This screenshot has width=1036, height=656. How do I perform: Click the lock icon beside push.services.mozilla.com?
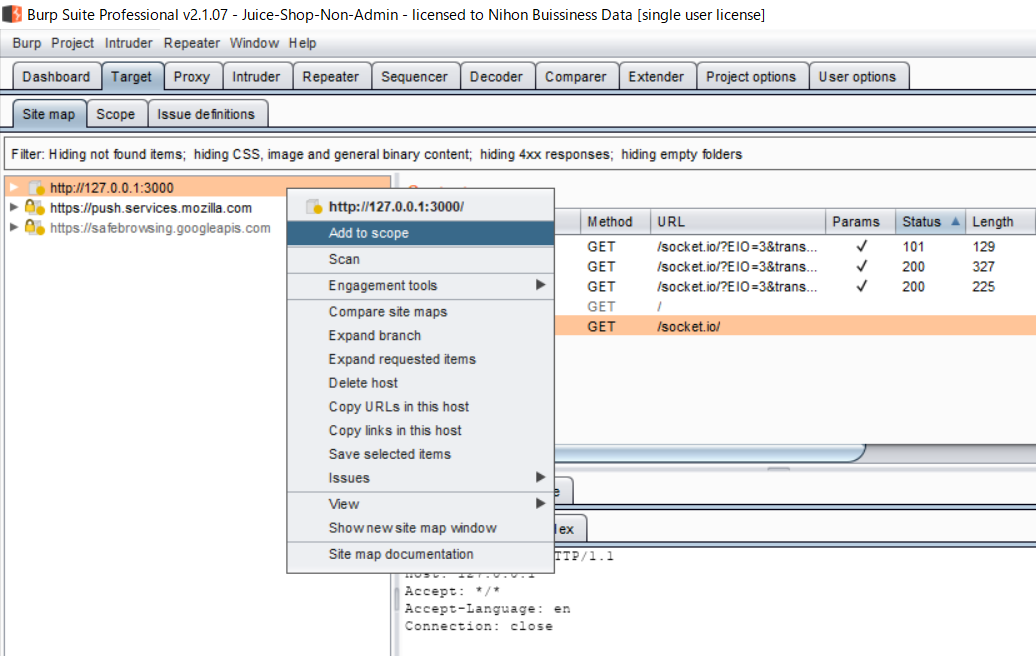click(x=34, y=208)
